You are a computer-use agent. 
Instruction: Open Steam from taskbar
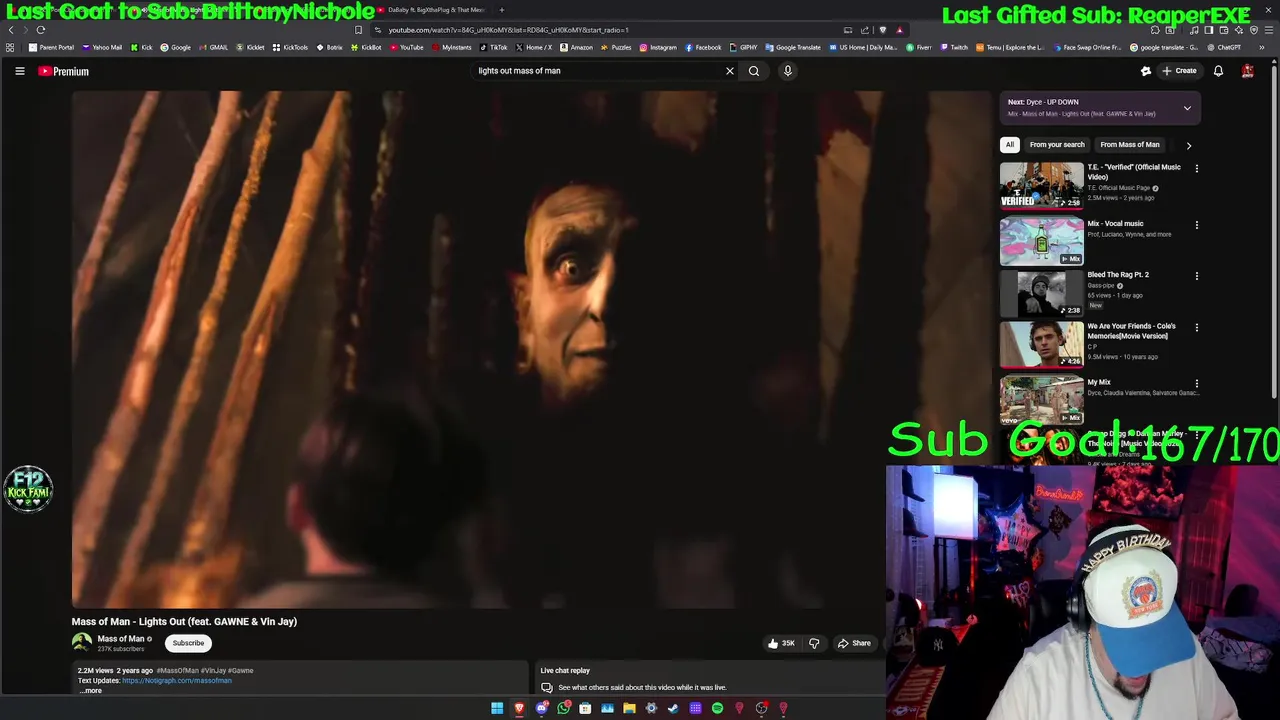(673, 708)
